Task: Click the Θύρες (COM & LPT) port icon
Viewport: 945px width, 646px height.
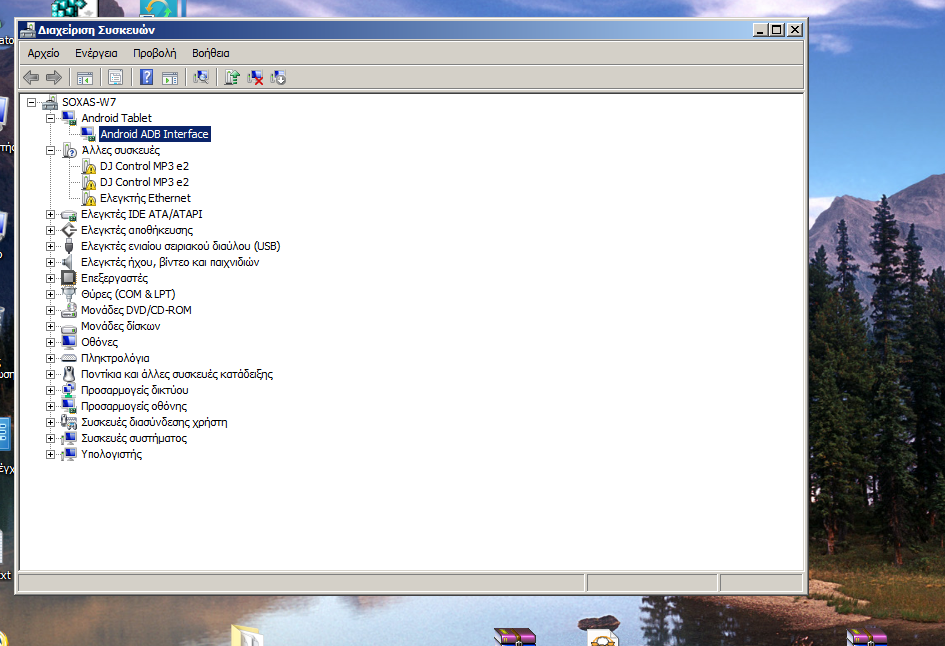Action: coord(69,294)
